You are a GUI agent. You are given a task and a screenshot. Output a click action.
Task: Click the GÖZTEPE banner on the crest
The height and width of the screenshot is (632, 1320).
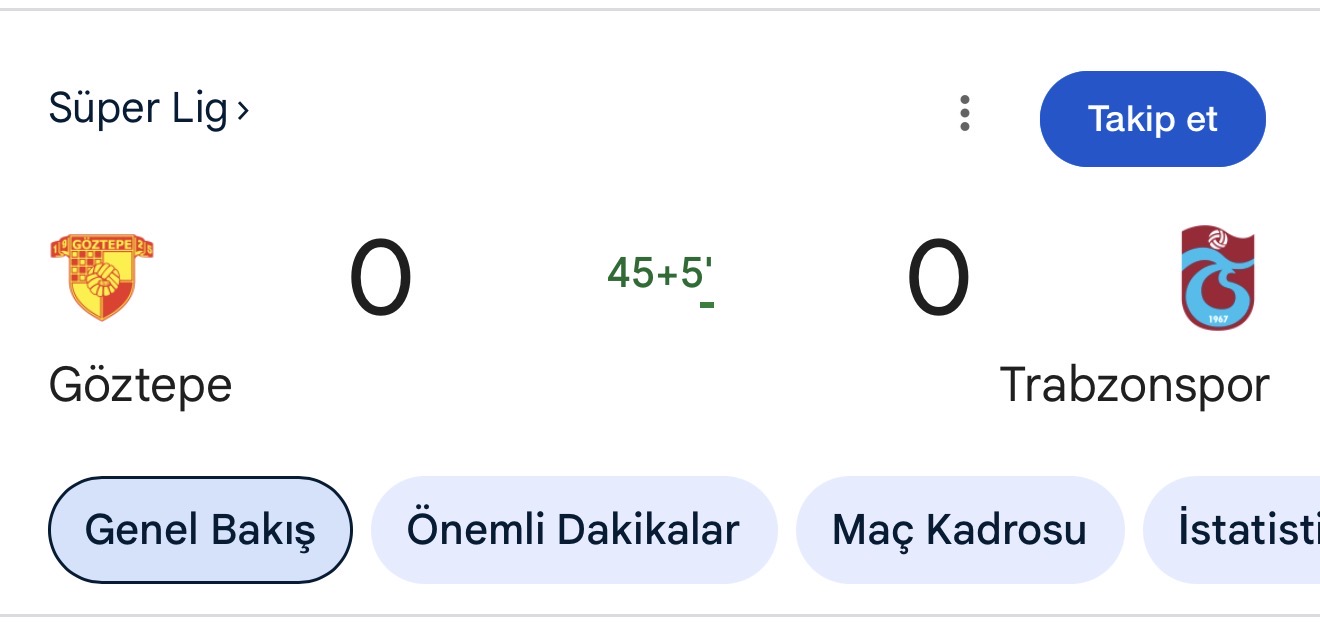[101, 245]
